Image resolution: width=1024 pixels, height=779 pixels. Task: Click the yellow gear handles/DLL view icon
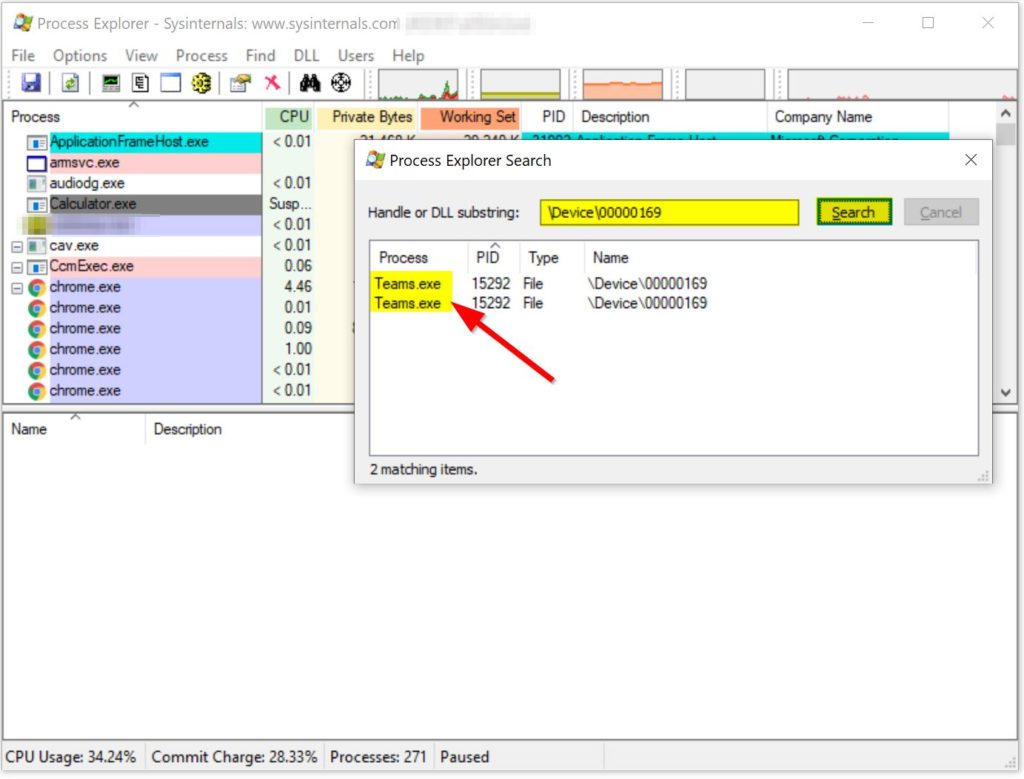tap(201, 84)
